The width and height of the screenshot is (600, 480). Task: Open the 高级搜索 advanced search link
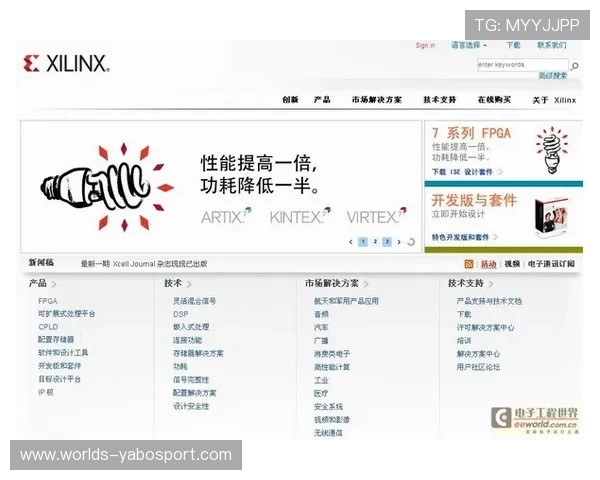[553, 76]
